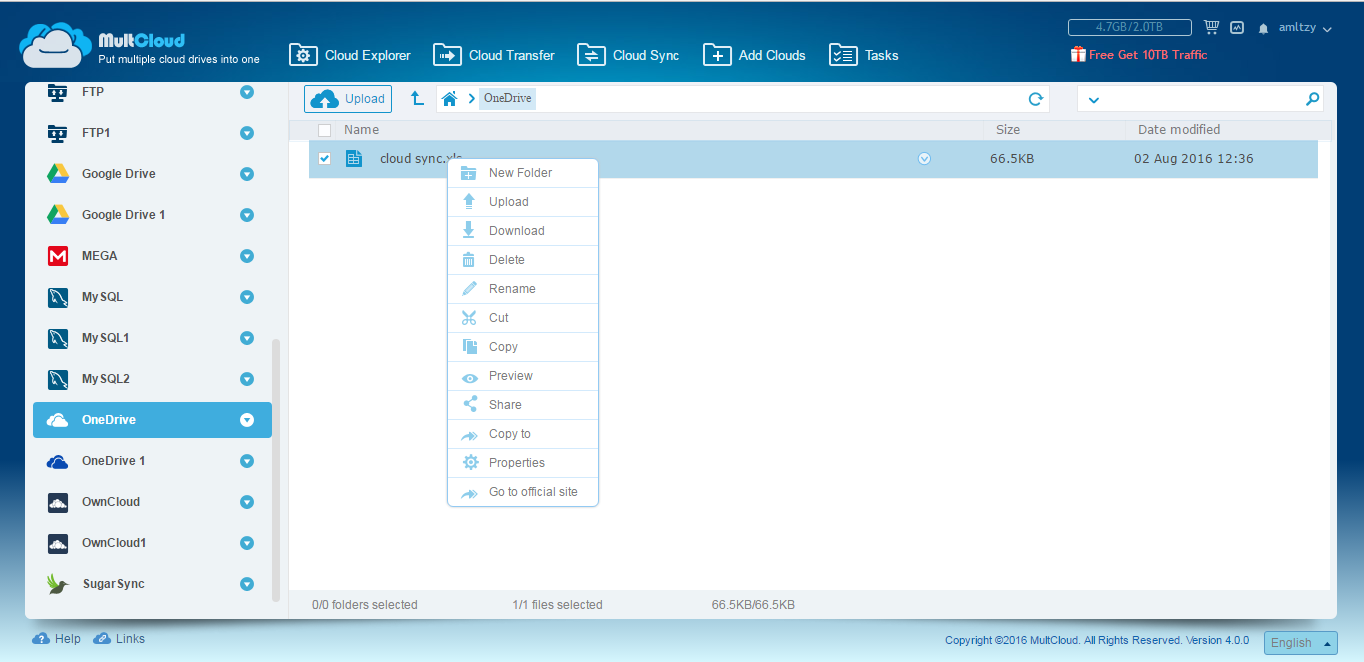This screenshot has height=662, width=1364.
Task: Choose Copy from context menu
Action: click(523, 347)
